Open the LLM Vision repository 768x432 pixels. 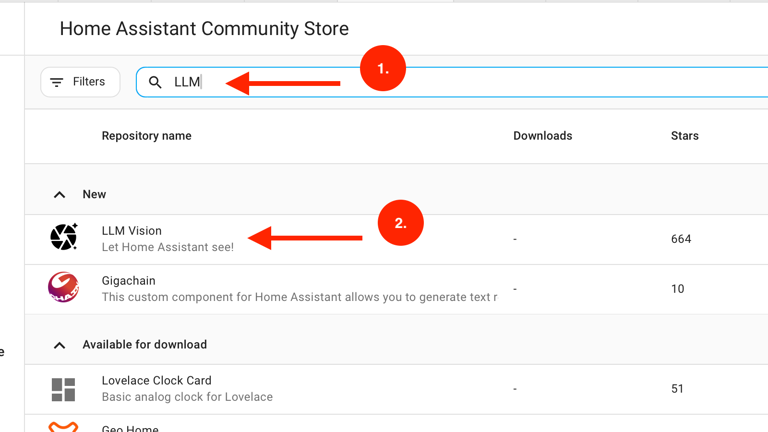[x=131, y=231]
